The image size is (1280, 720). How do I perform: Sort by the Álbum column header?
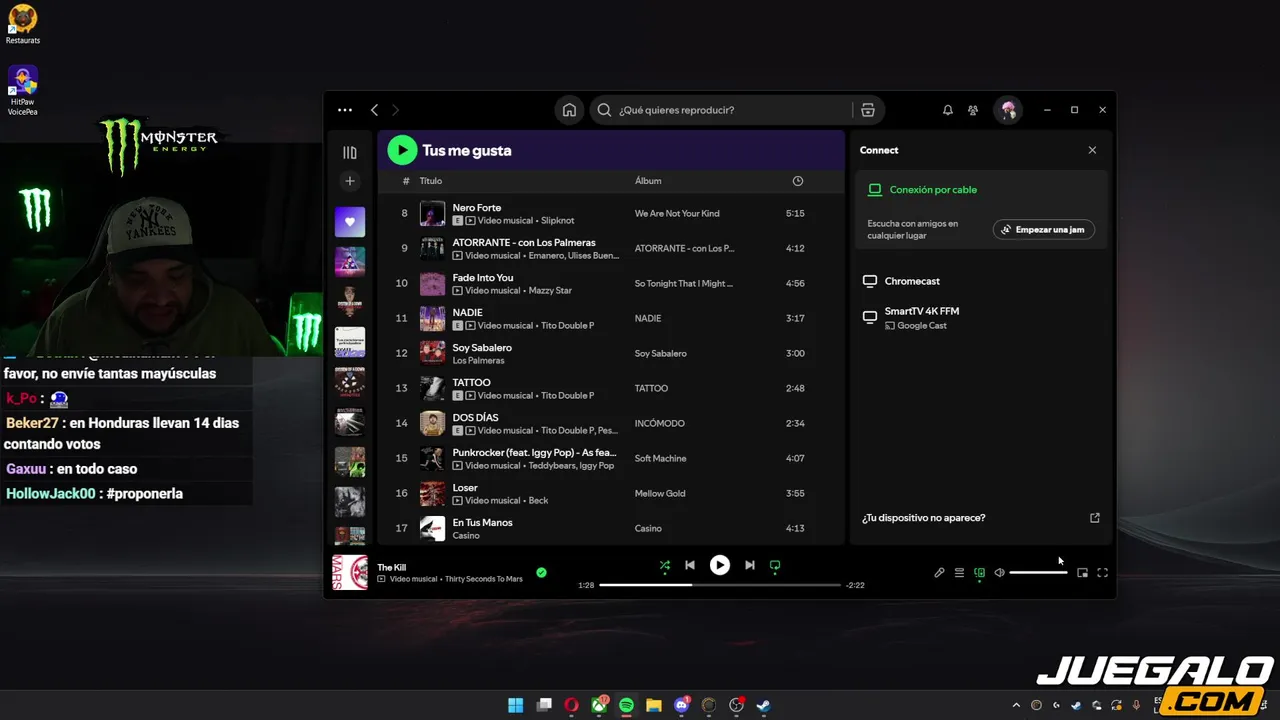click(648, 181)
